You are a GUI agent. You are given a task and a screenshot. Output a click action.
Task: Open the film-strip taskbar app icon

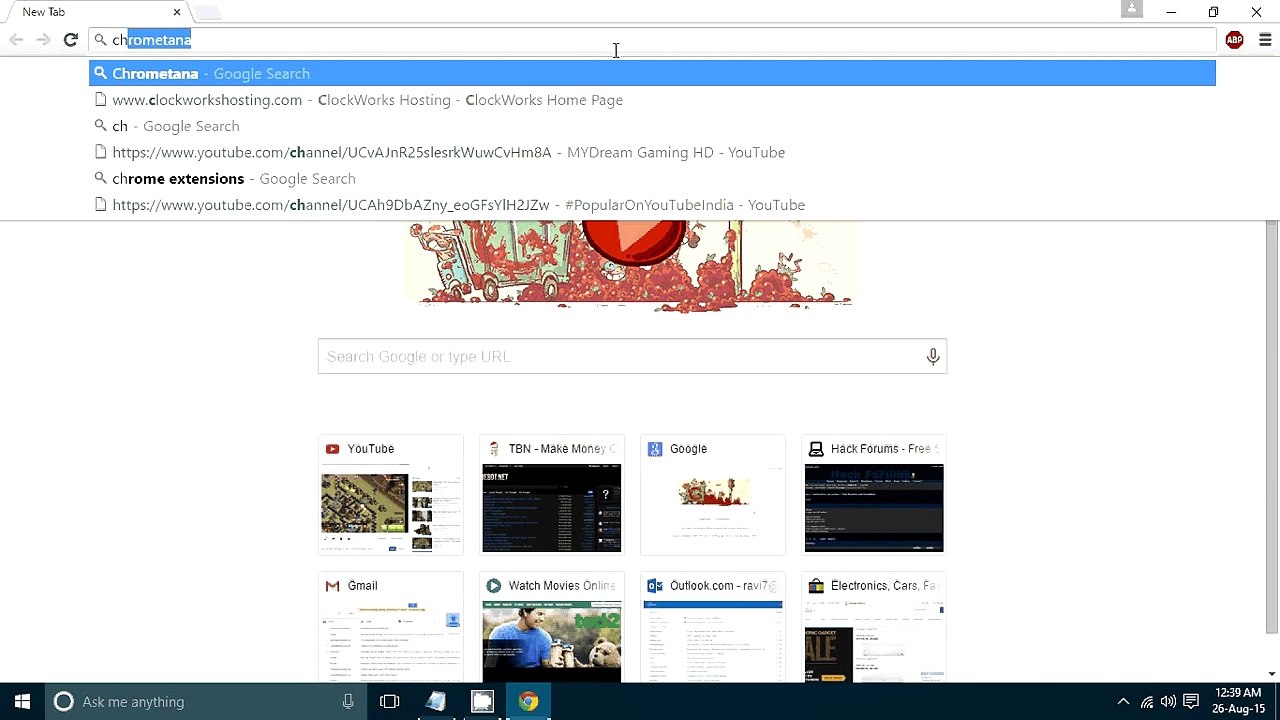[x=482, y=702]
